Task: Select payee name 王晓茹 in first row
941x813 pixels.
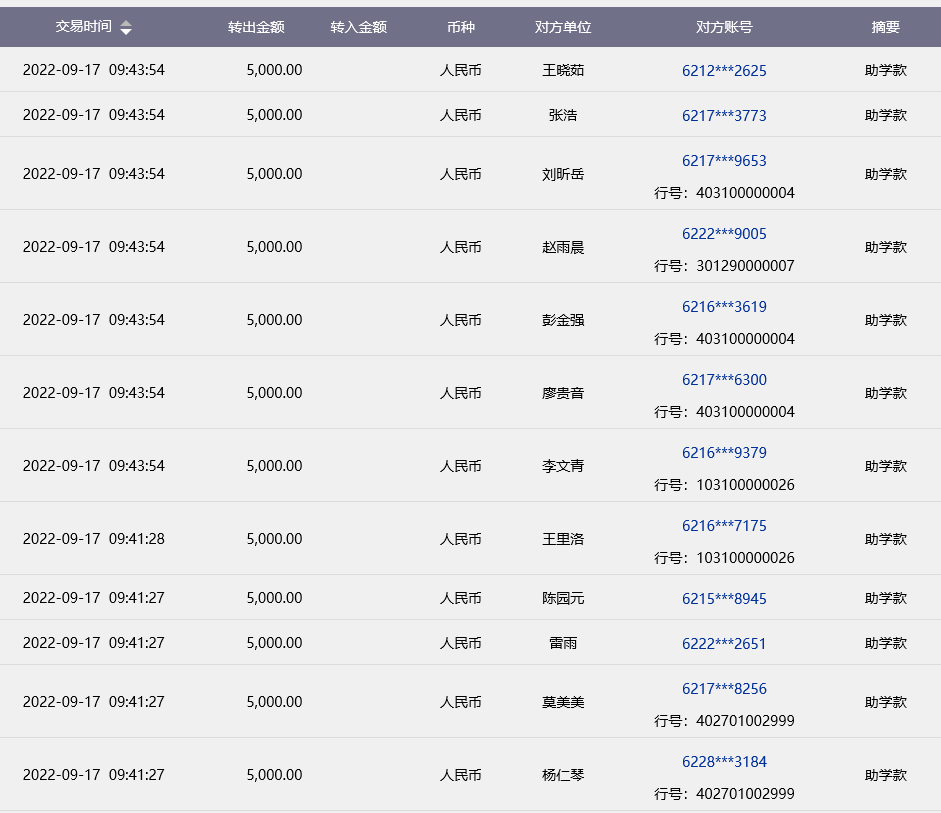Action: click(x=563, y=71)
